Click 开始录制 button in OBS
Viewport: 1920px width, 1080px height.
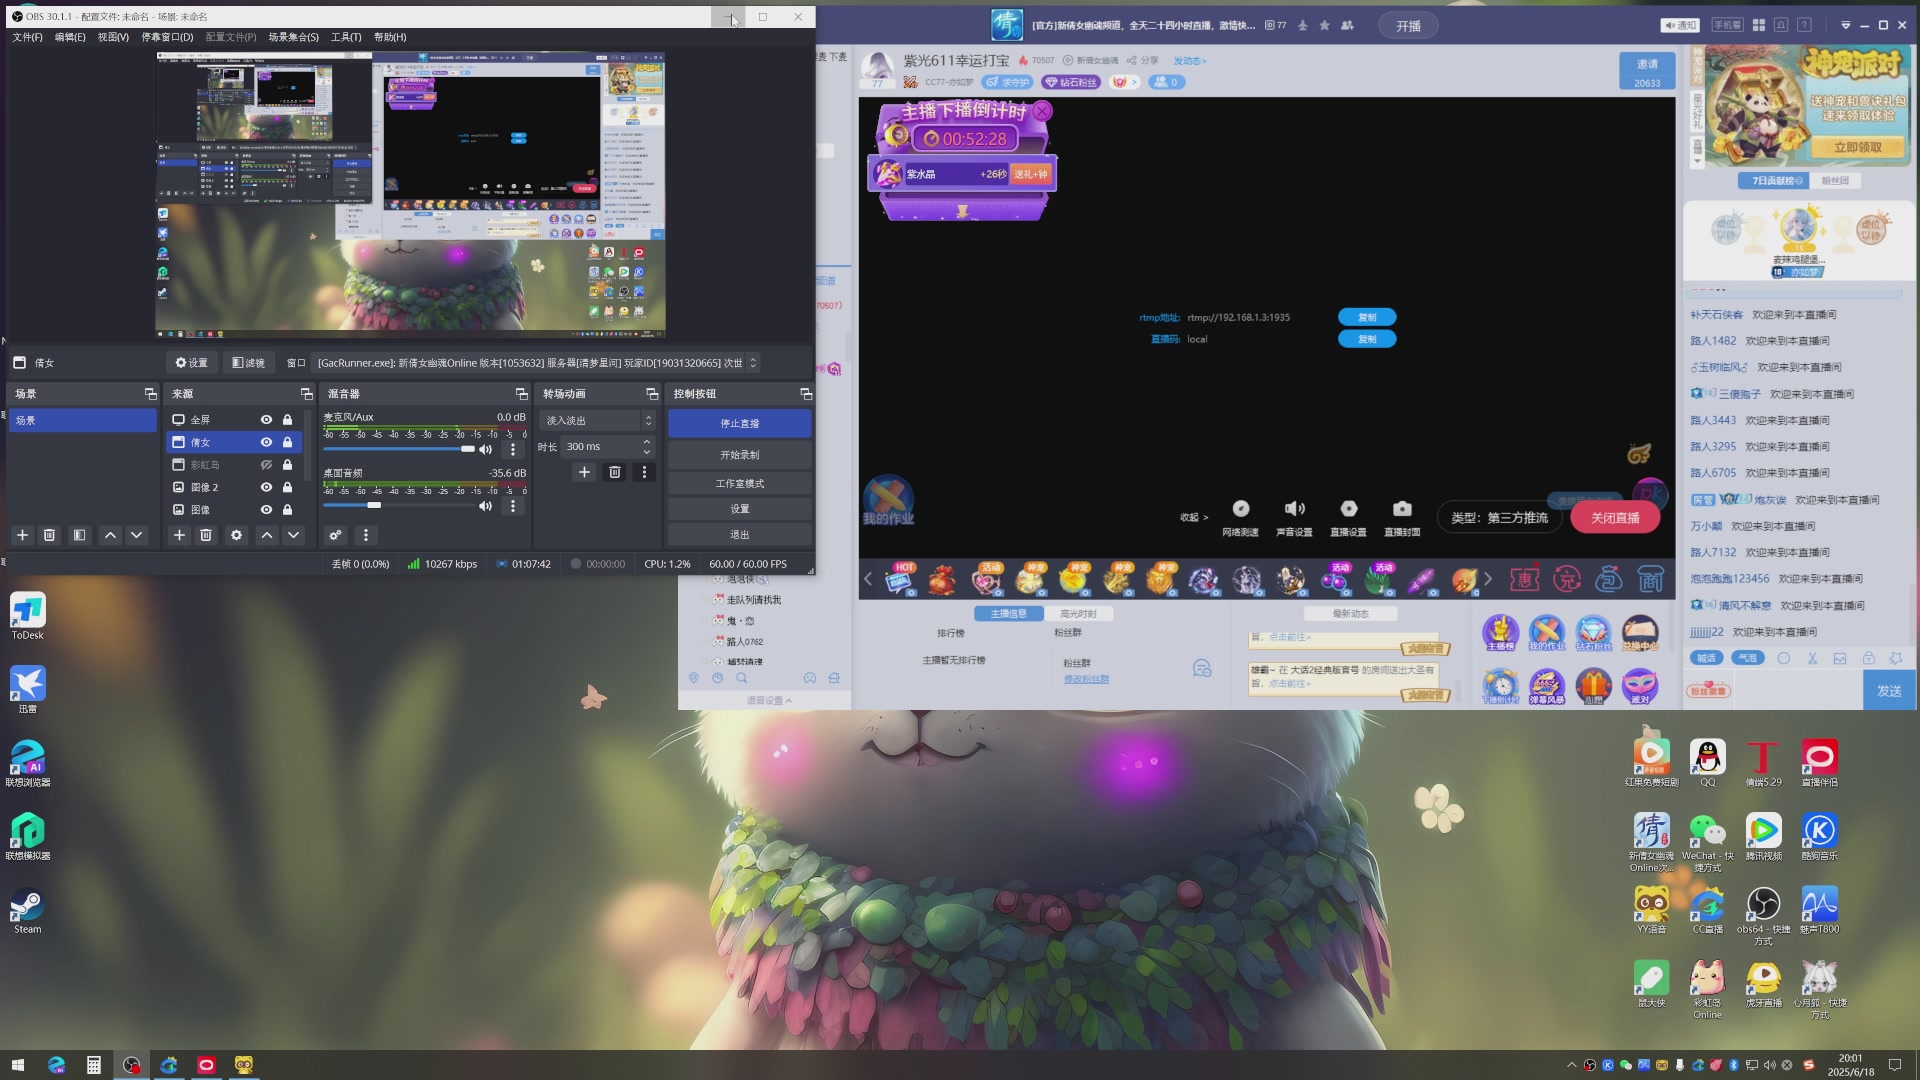click(x=740, y=455)
